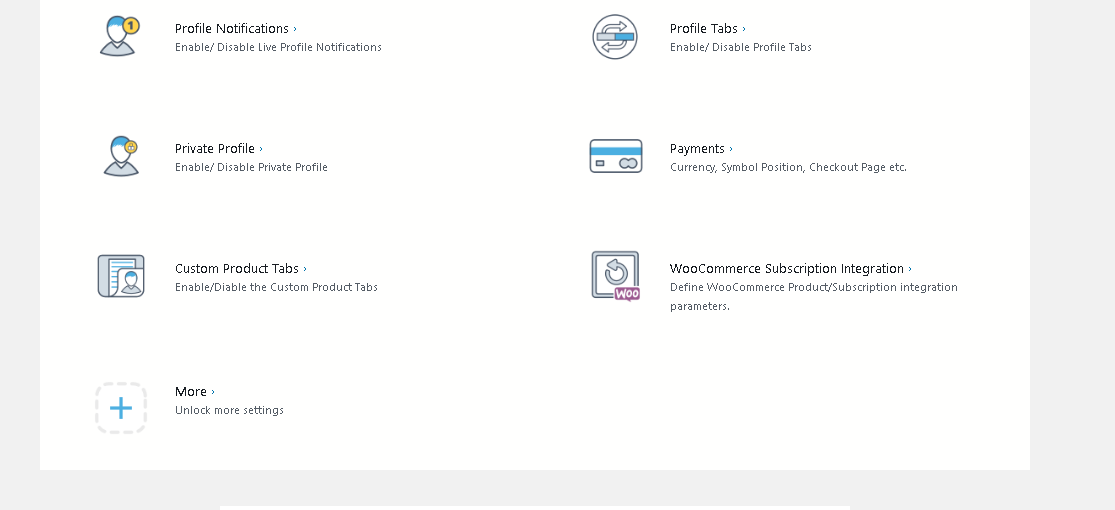Click the Profile Notifications user icon
The image size is (1115, 510).
[x=120, y=36]
